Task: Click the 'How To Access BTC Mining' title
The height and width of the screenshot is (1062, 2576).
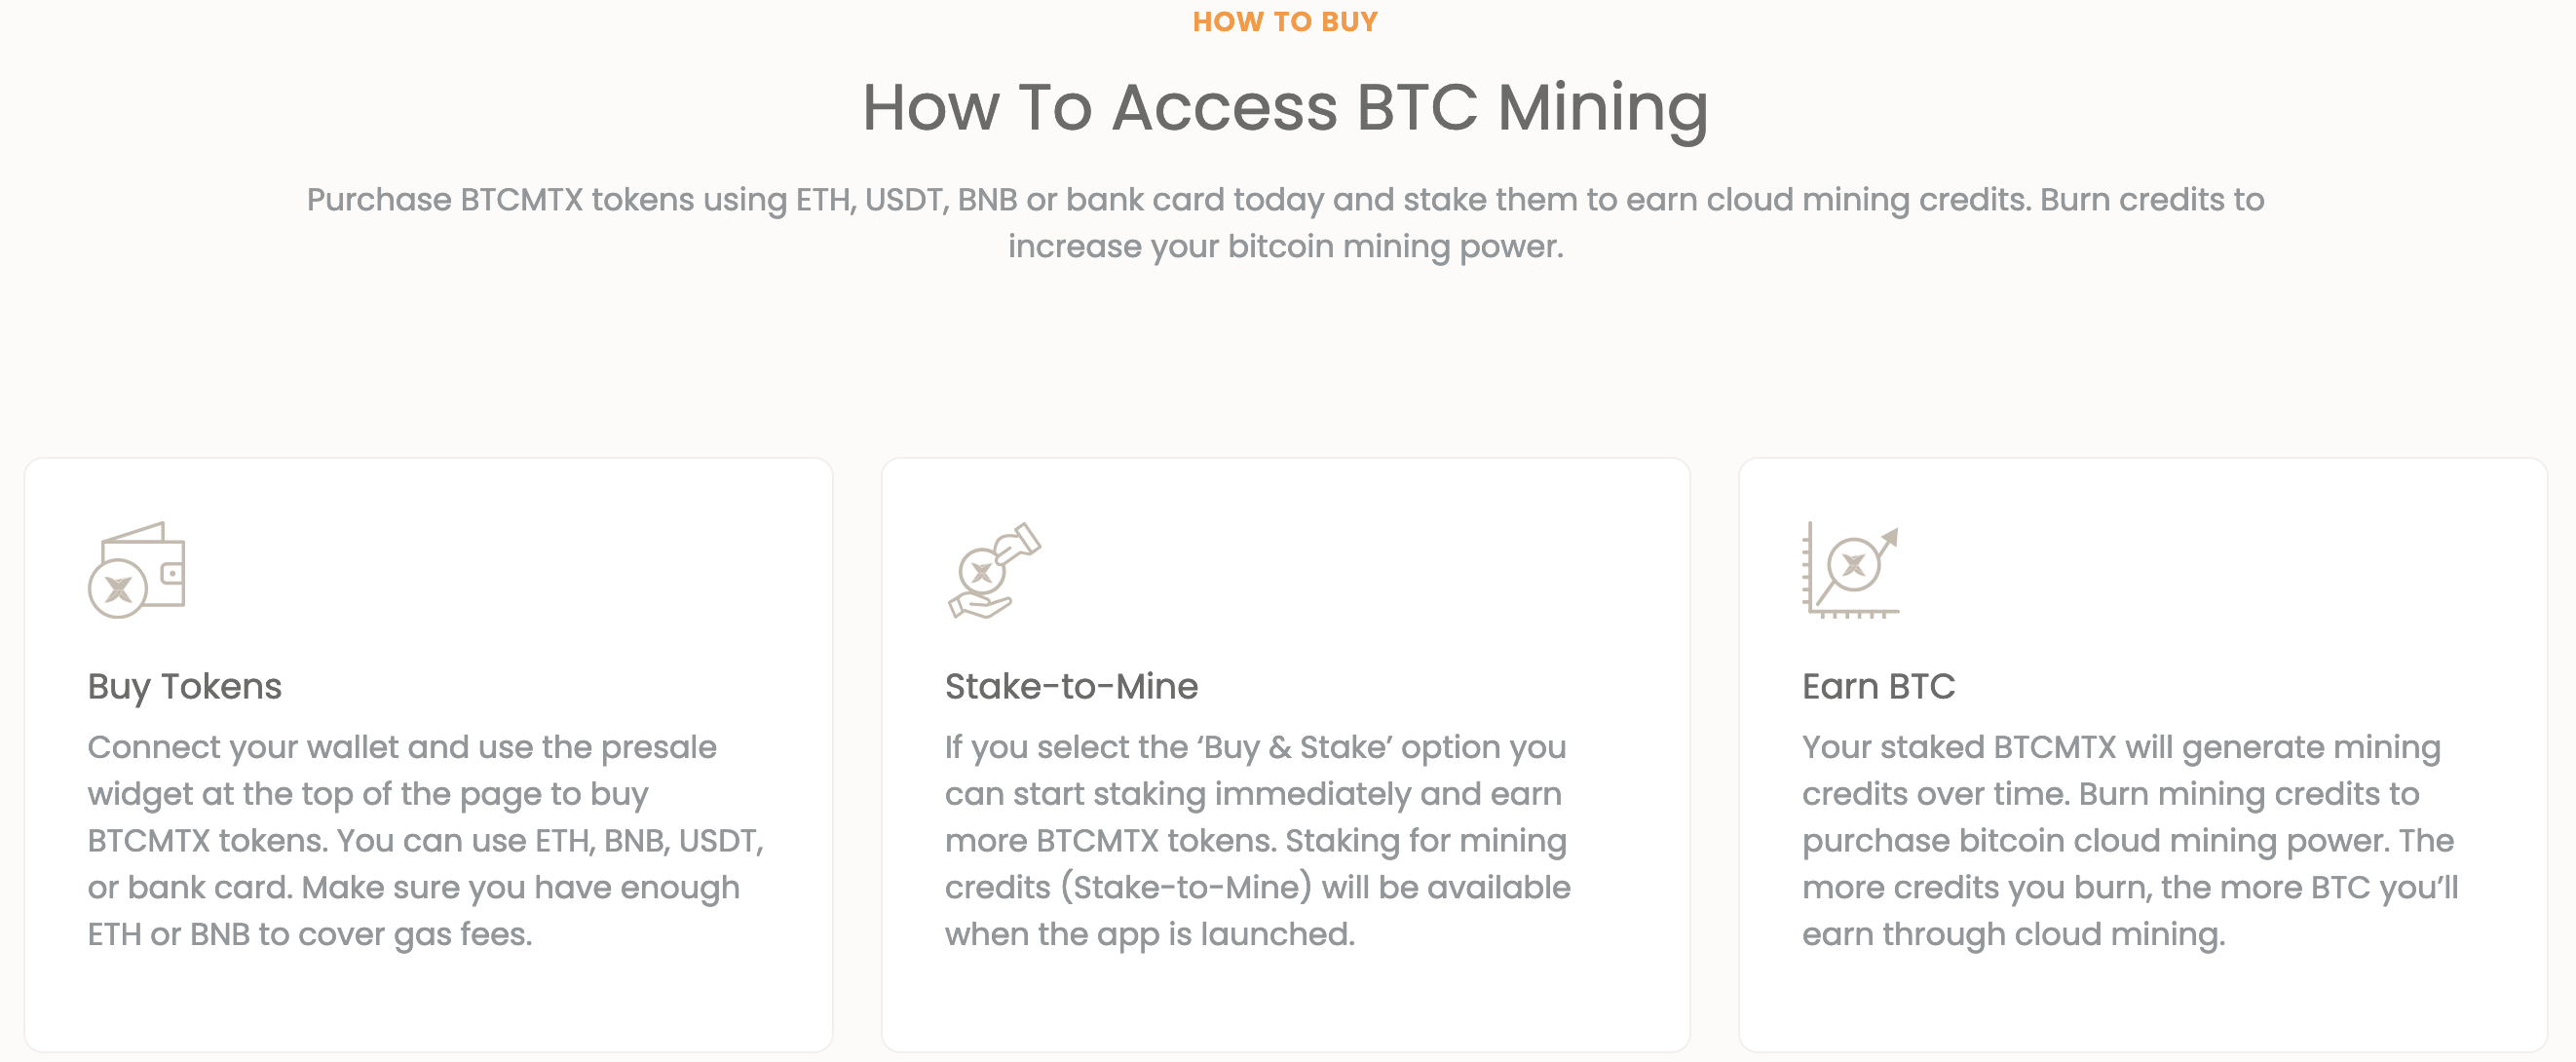Action: (x=1285, y=107)
